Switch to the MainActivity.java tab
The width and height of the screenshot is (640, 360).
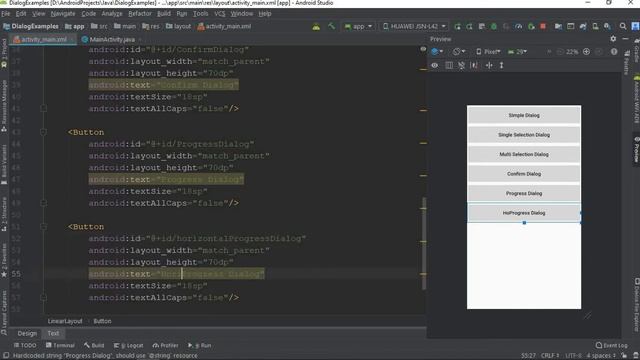pyautogui.click(x=112, y=40)
